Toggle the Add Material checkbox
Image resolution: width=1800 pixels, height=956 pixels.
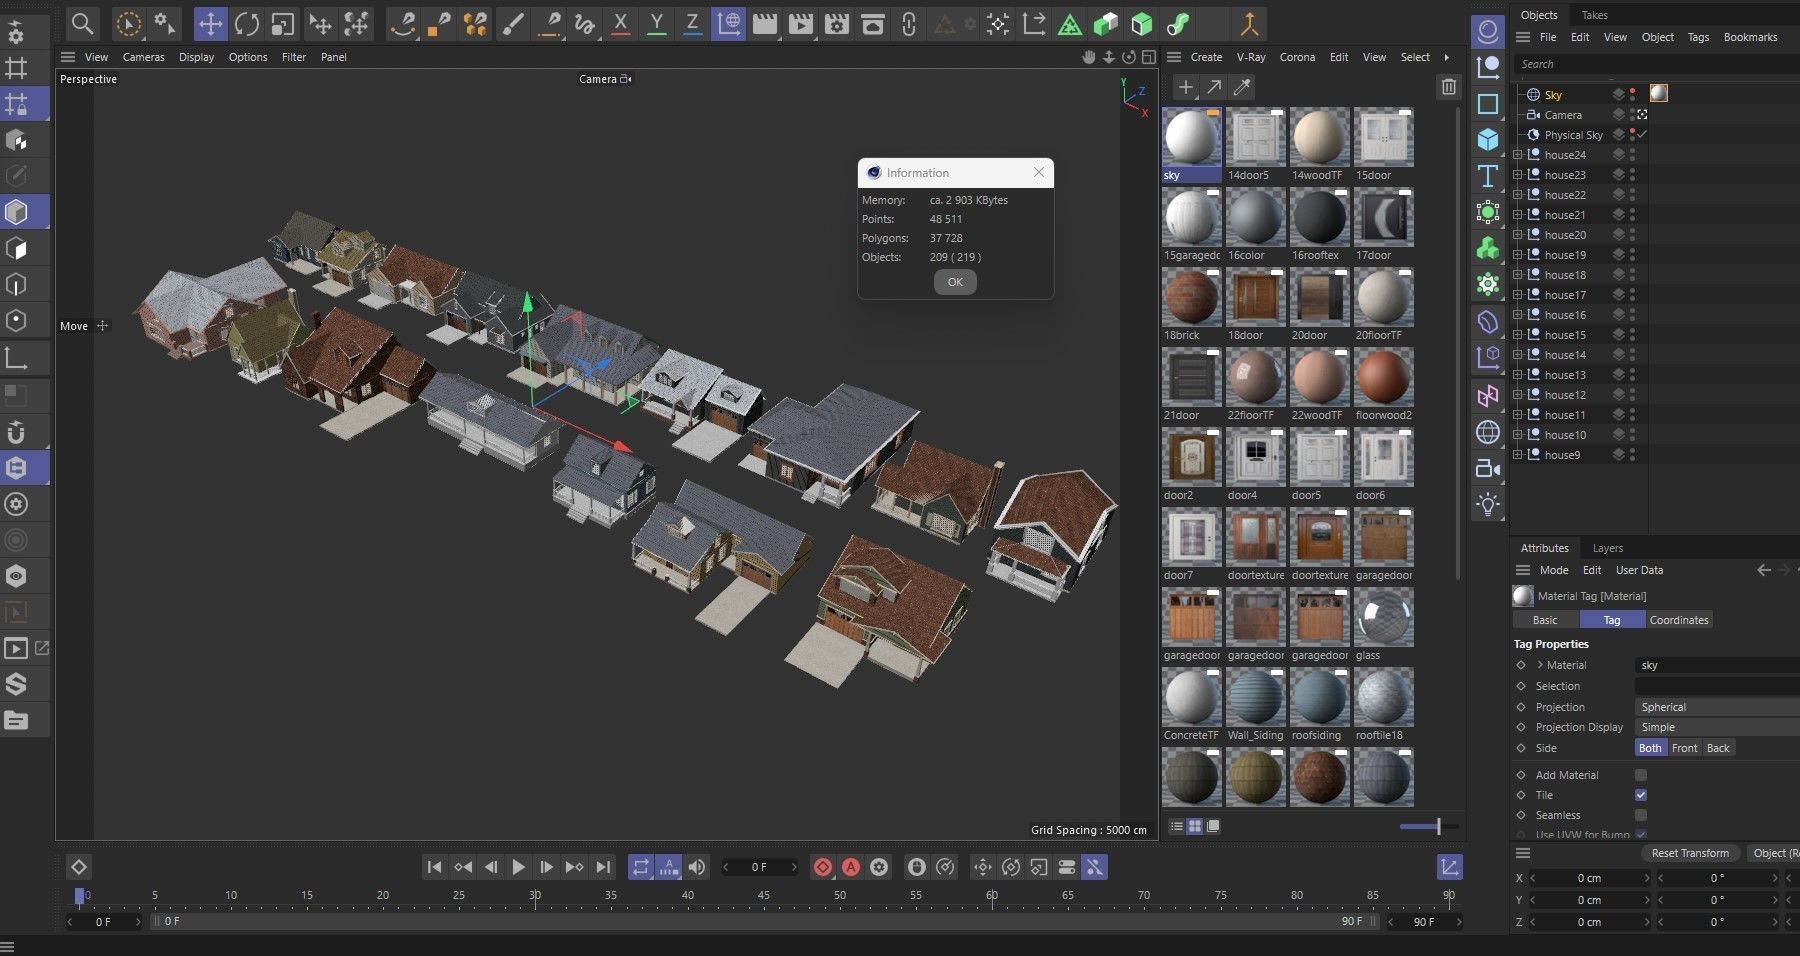click(x=1641, y=775)
